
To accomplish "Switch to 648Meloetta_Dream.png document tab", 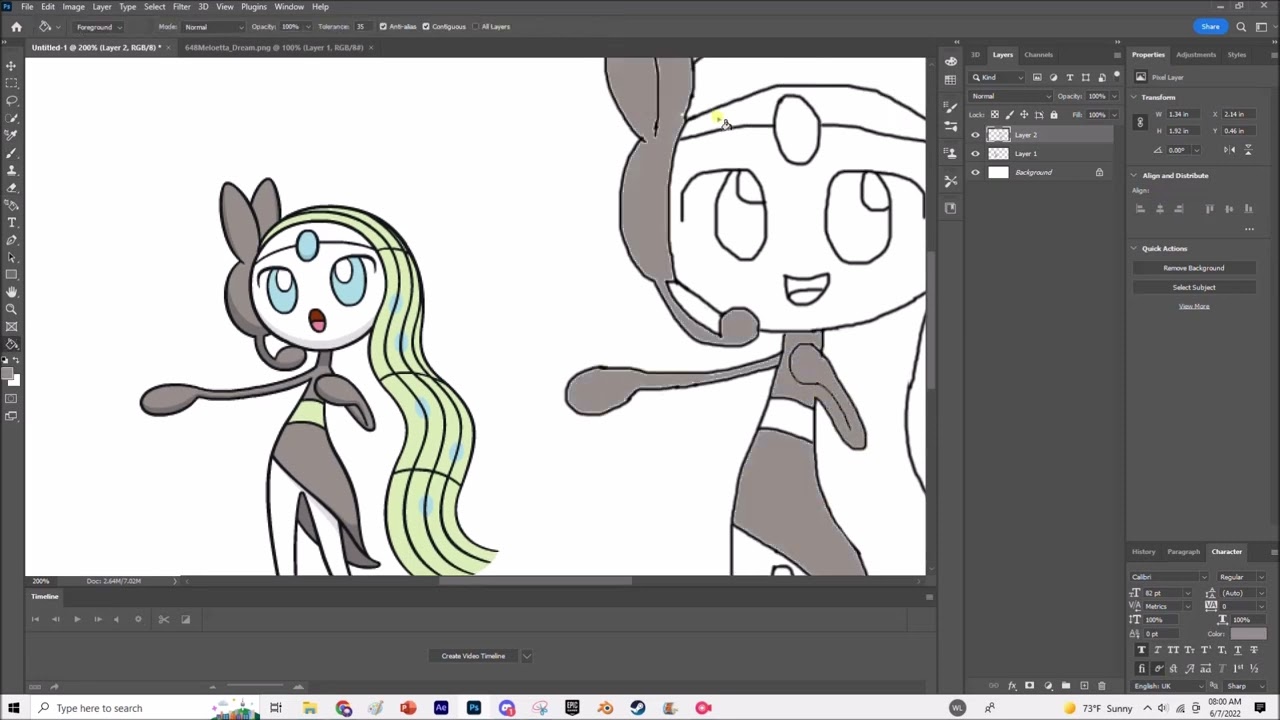I will coord(274,47).
